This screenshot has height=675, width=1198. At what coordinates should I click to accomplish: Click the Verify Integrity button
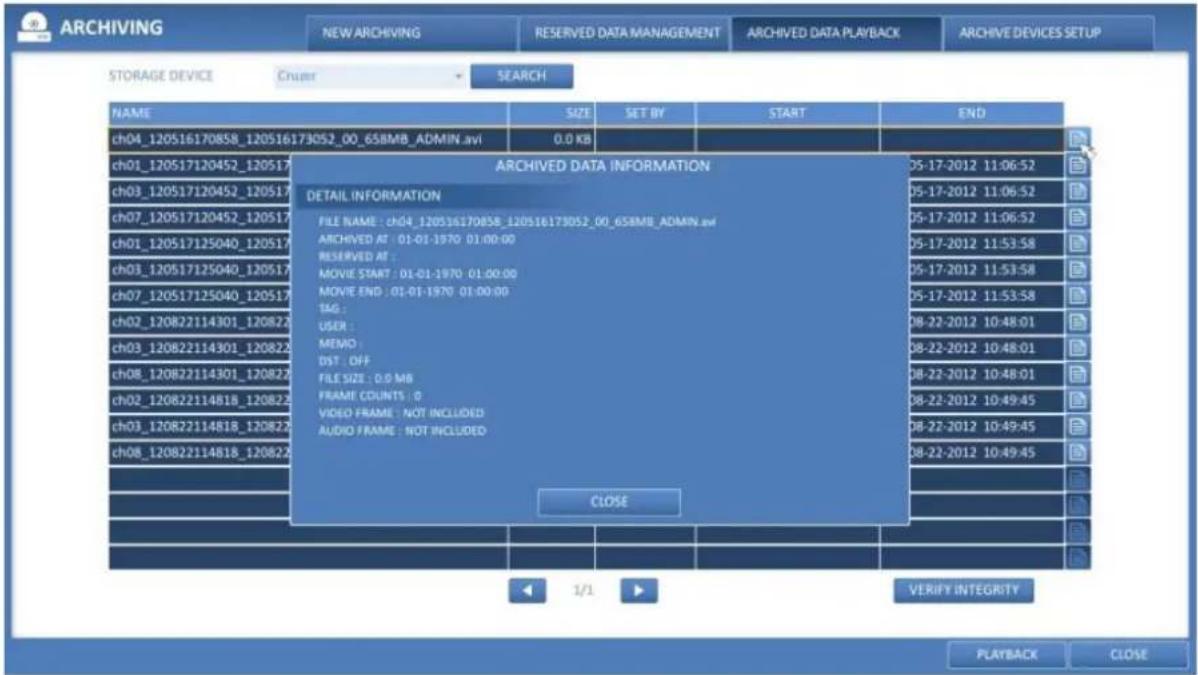(x=963, y=590)
